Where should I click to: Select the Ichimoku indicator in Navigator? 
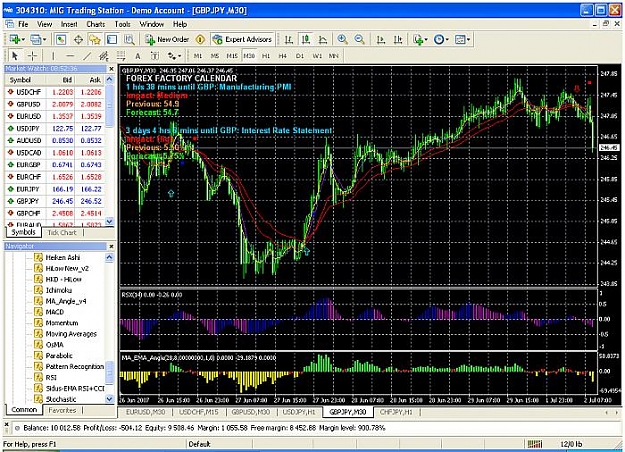point(59,290)
